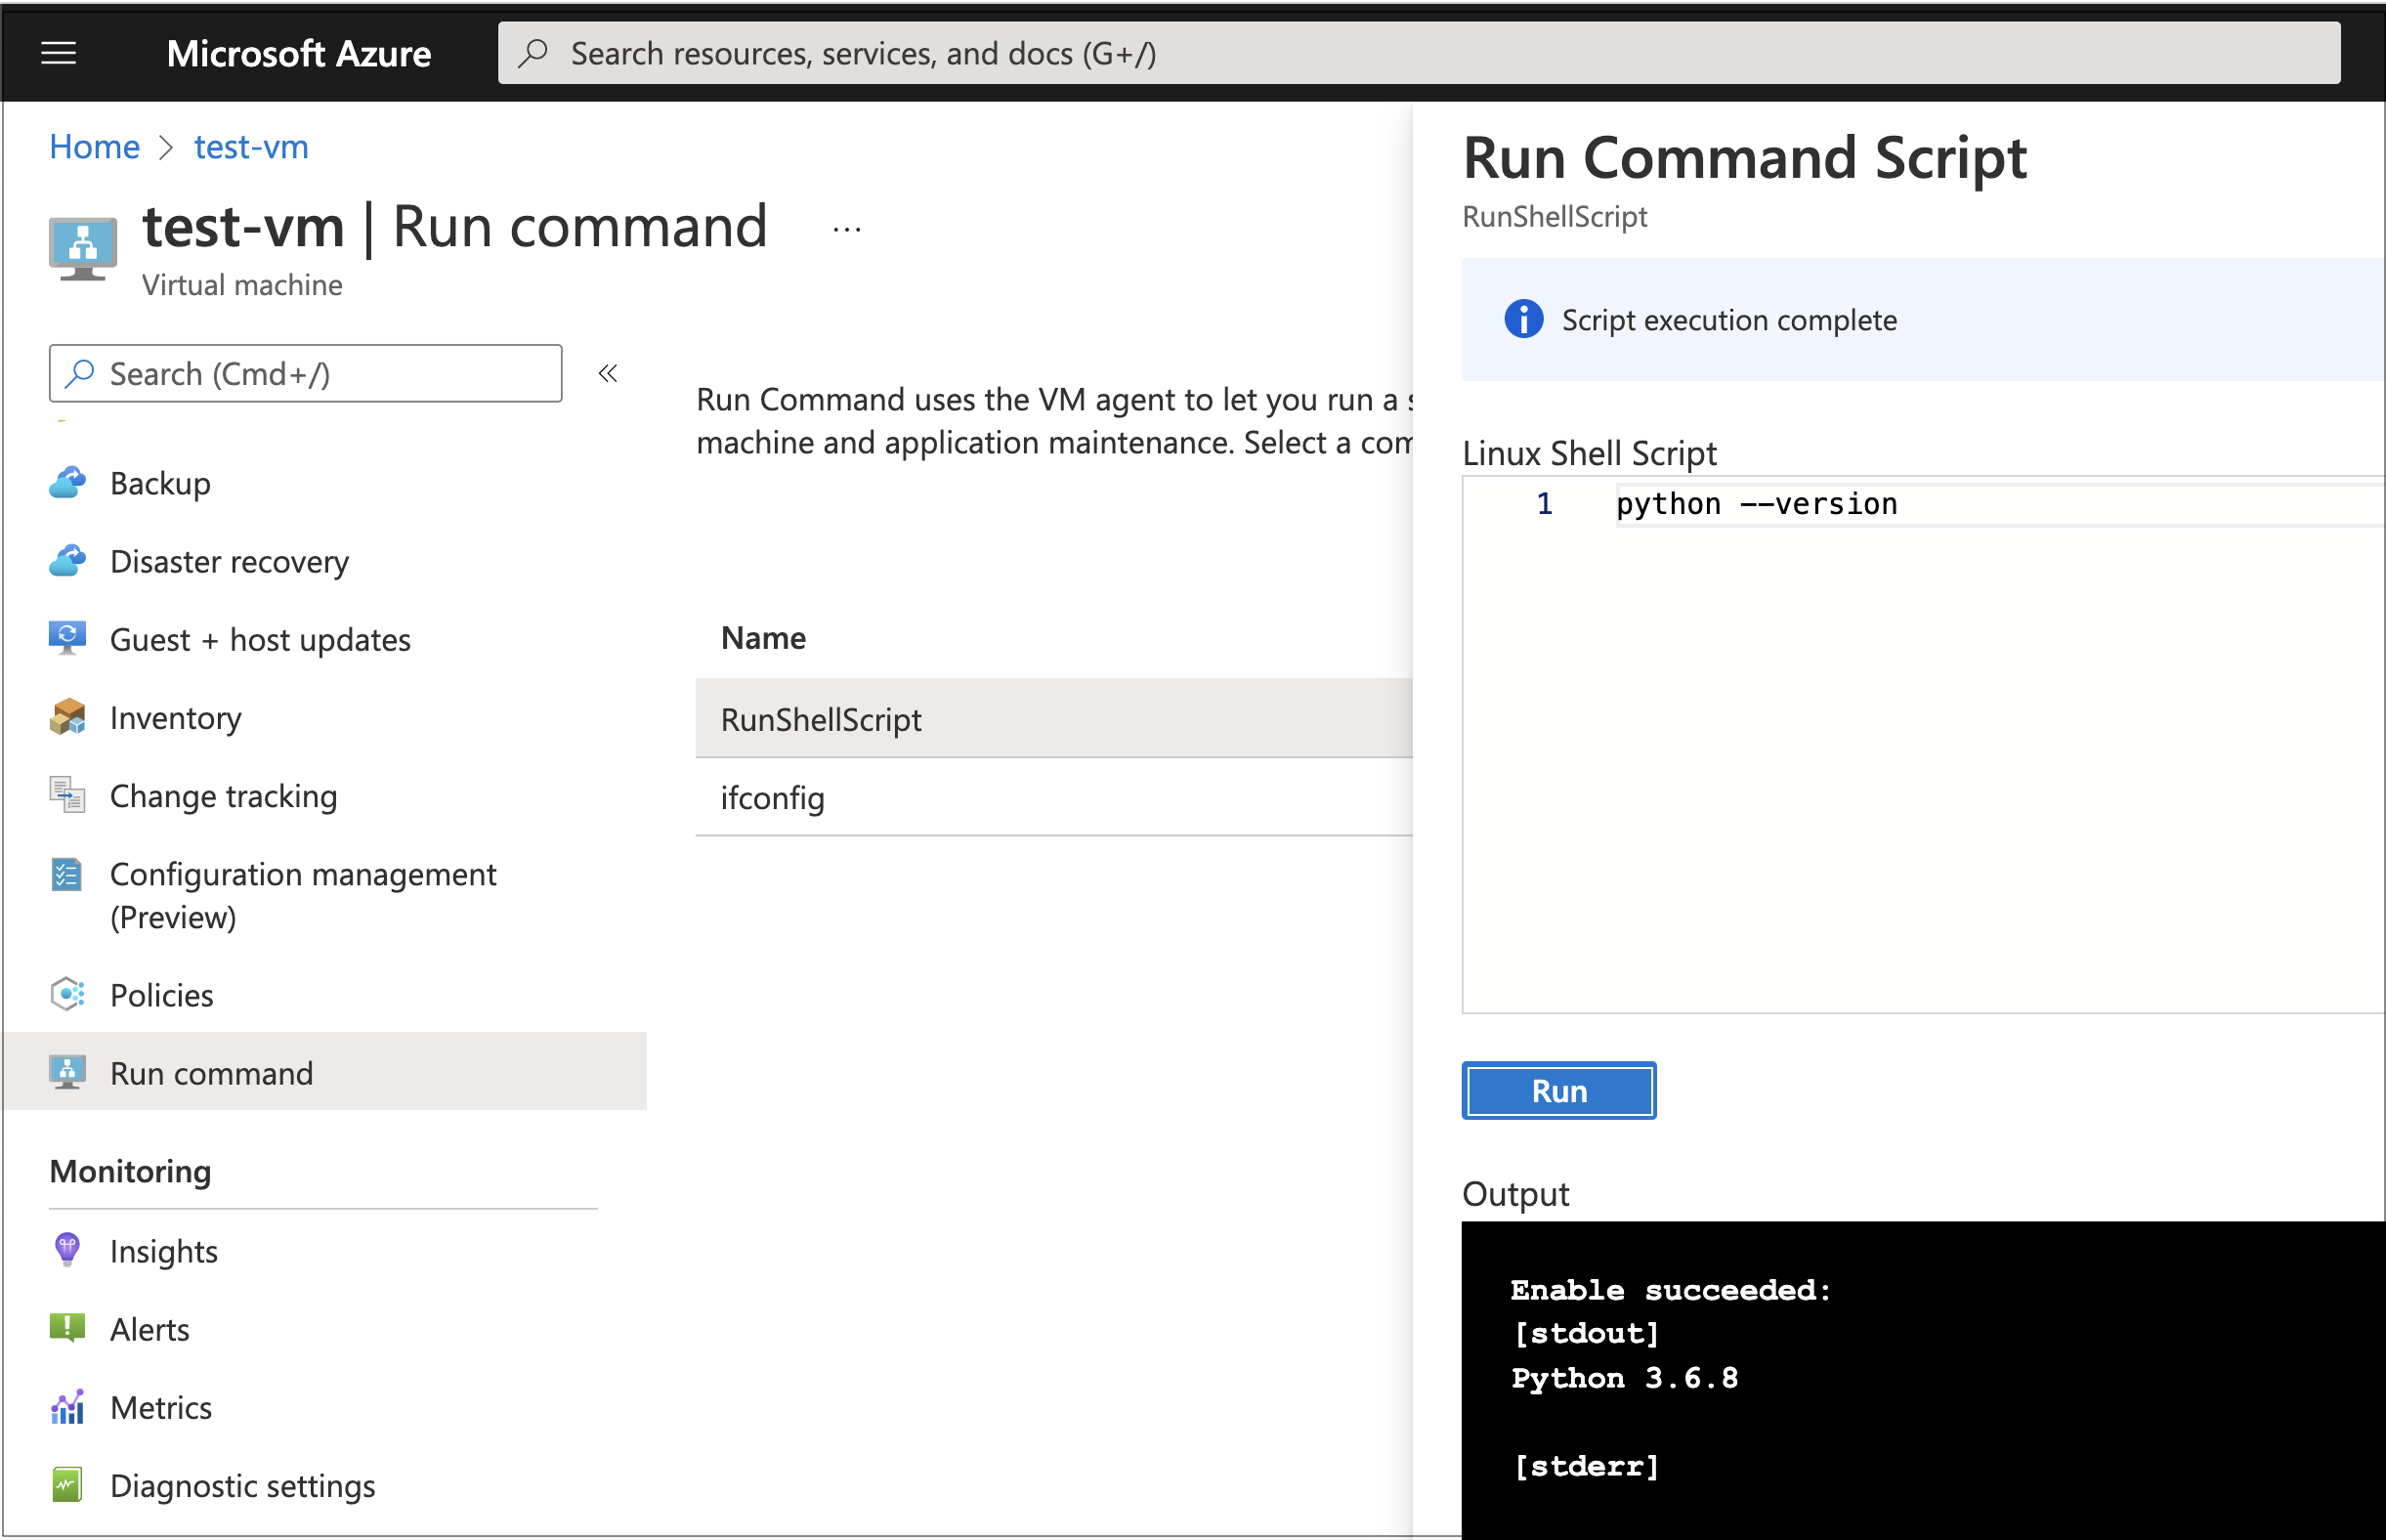Select Run command in sidebar
This screenshot has height=1540, width=2386.
pos(324,1072)
